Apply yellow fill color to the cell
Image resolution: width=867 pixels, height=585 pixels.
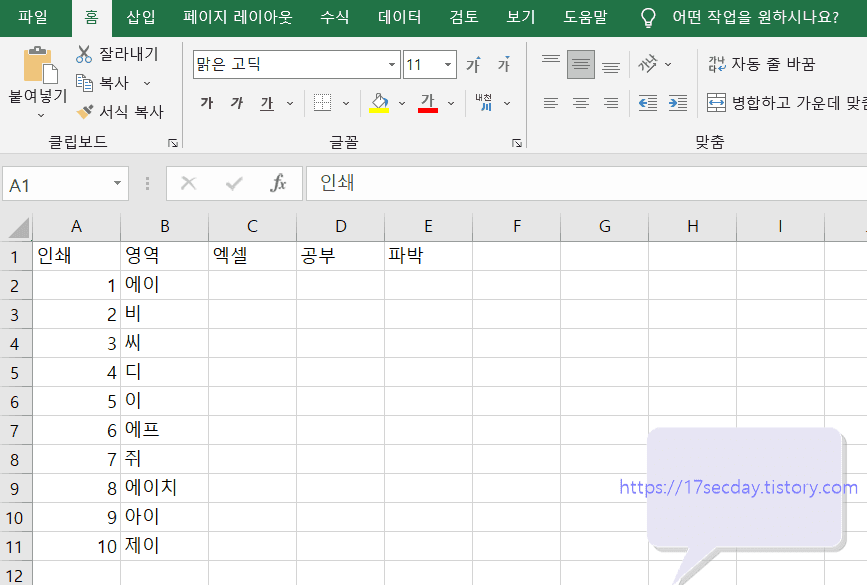click(x=378, y=103)
